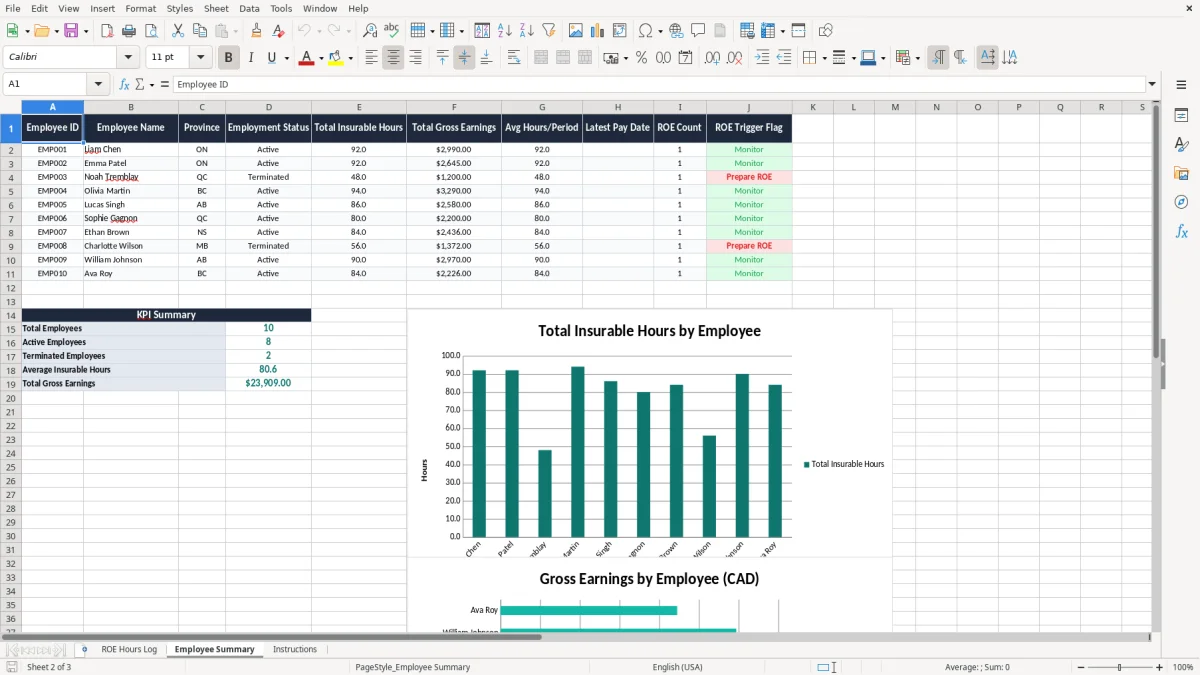This screenshot has width=1200, height=675.
Task: Open the sidebar Styles panel icon
Action: coord(1181,145)
